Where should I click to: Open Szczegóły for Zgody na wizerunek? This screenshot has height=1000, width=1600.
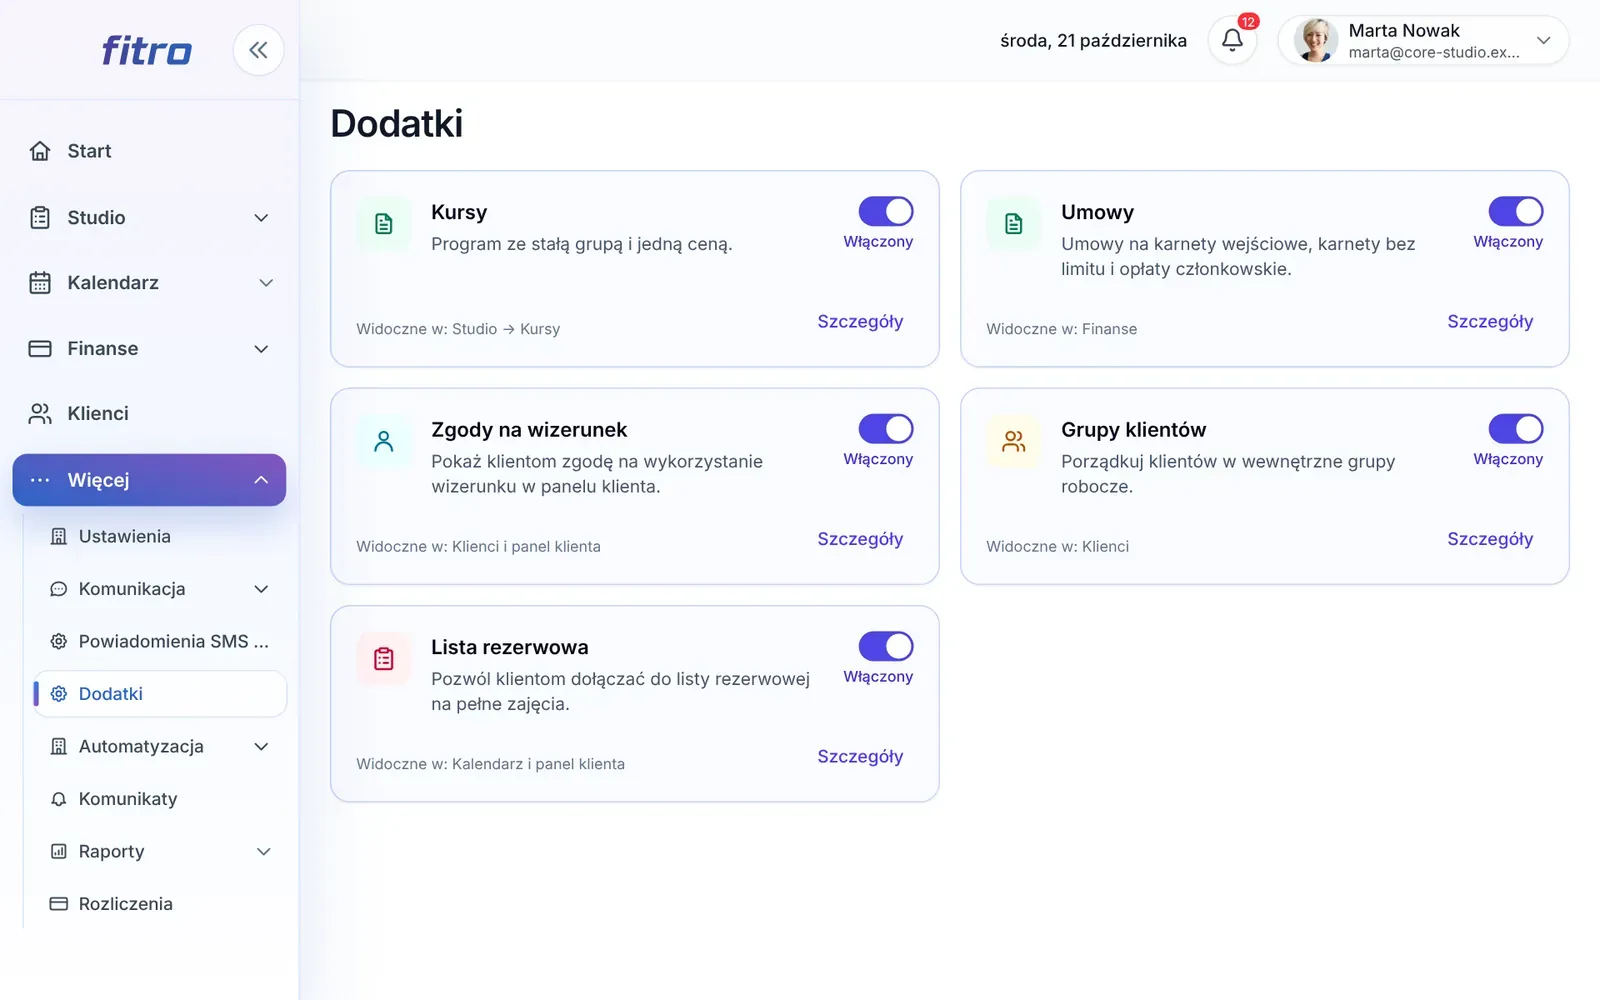click(x=860, y=539)
